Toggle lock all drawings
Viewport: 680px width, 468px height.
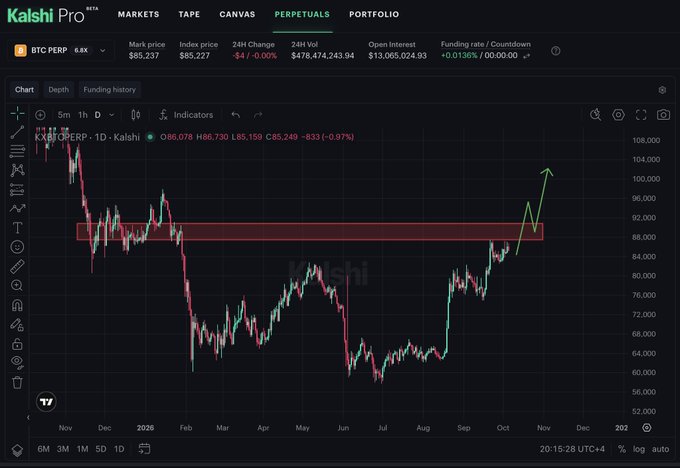point(17,344)
